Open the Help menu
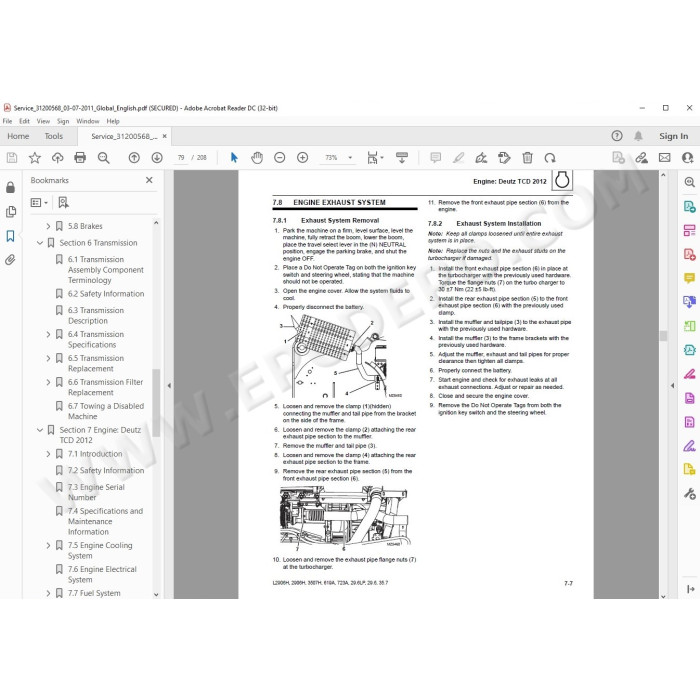700x700 pixels. click(x=113, y=121)
